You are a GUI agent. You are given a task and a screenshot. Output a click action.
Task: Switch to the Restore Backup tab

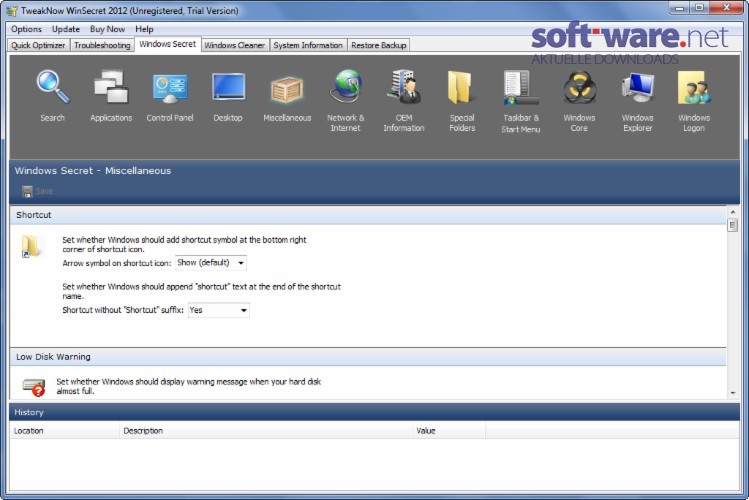379,45
